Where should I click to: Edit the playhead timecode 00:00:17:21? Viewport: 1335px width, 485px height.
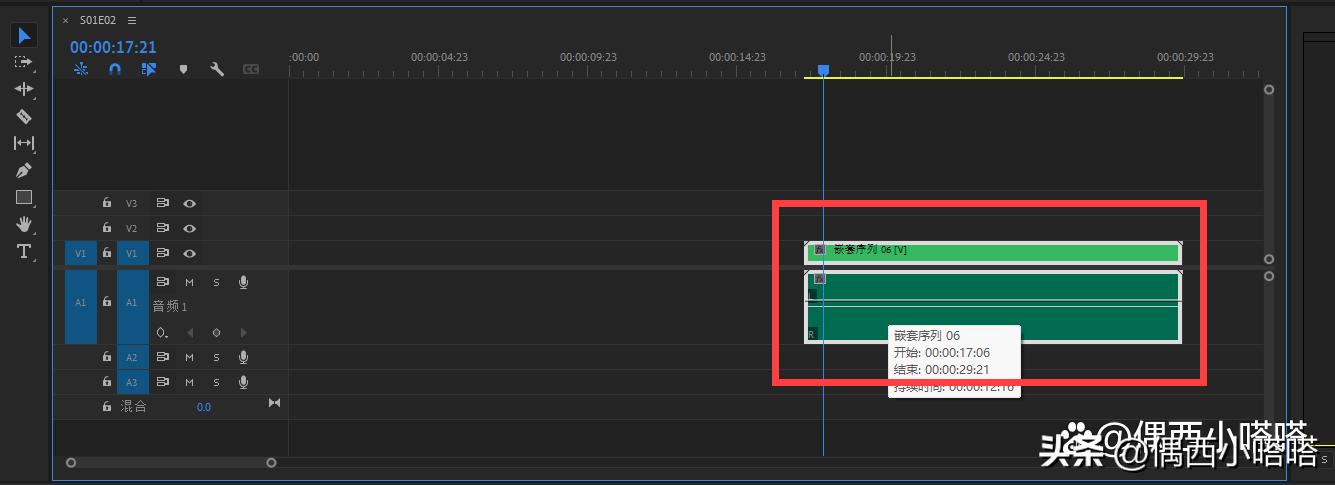113,47
